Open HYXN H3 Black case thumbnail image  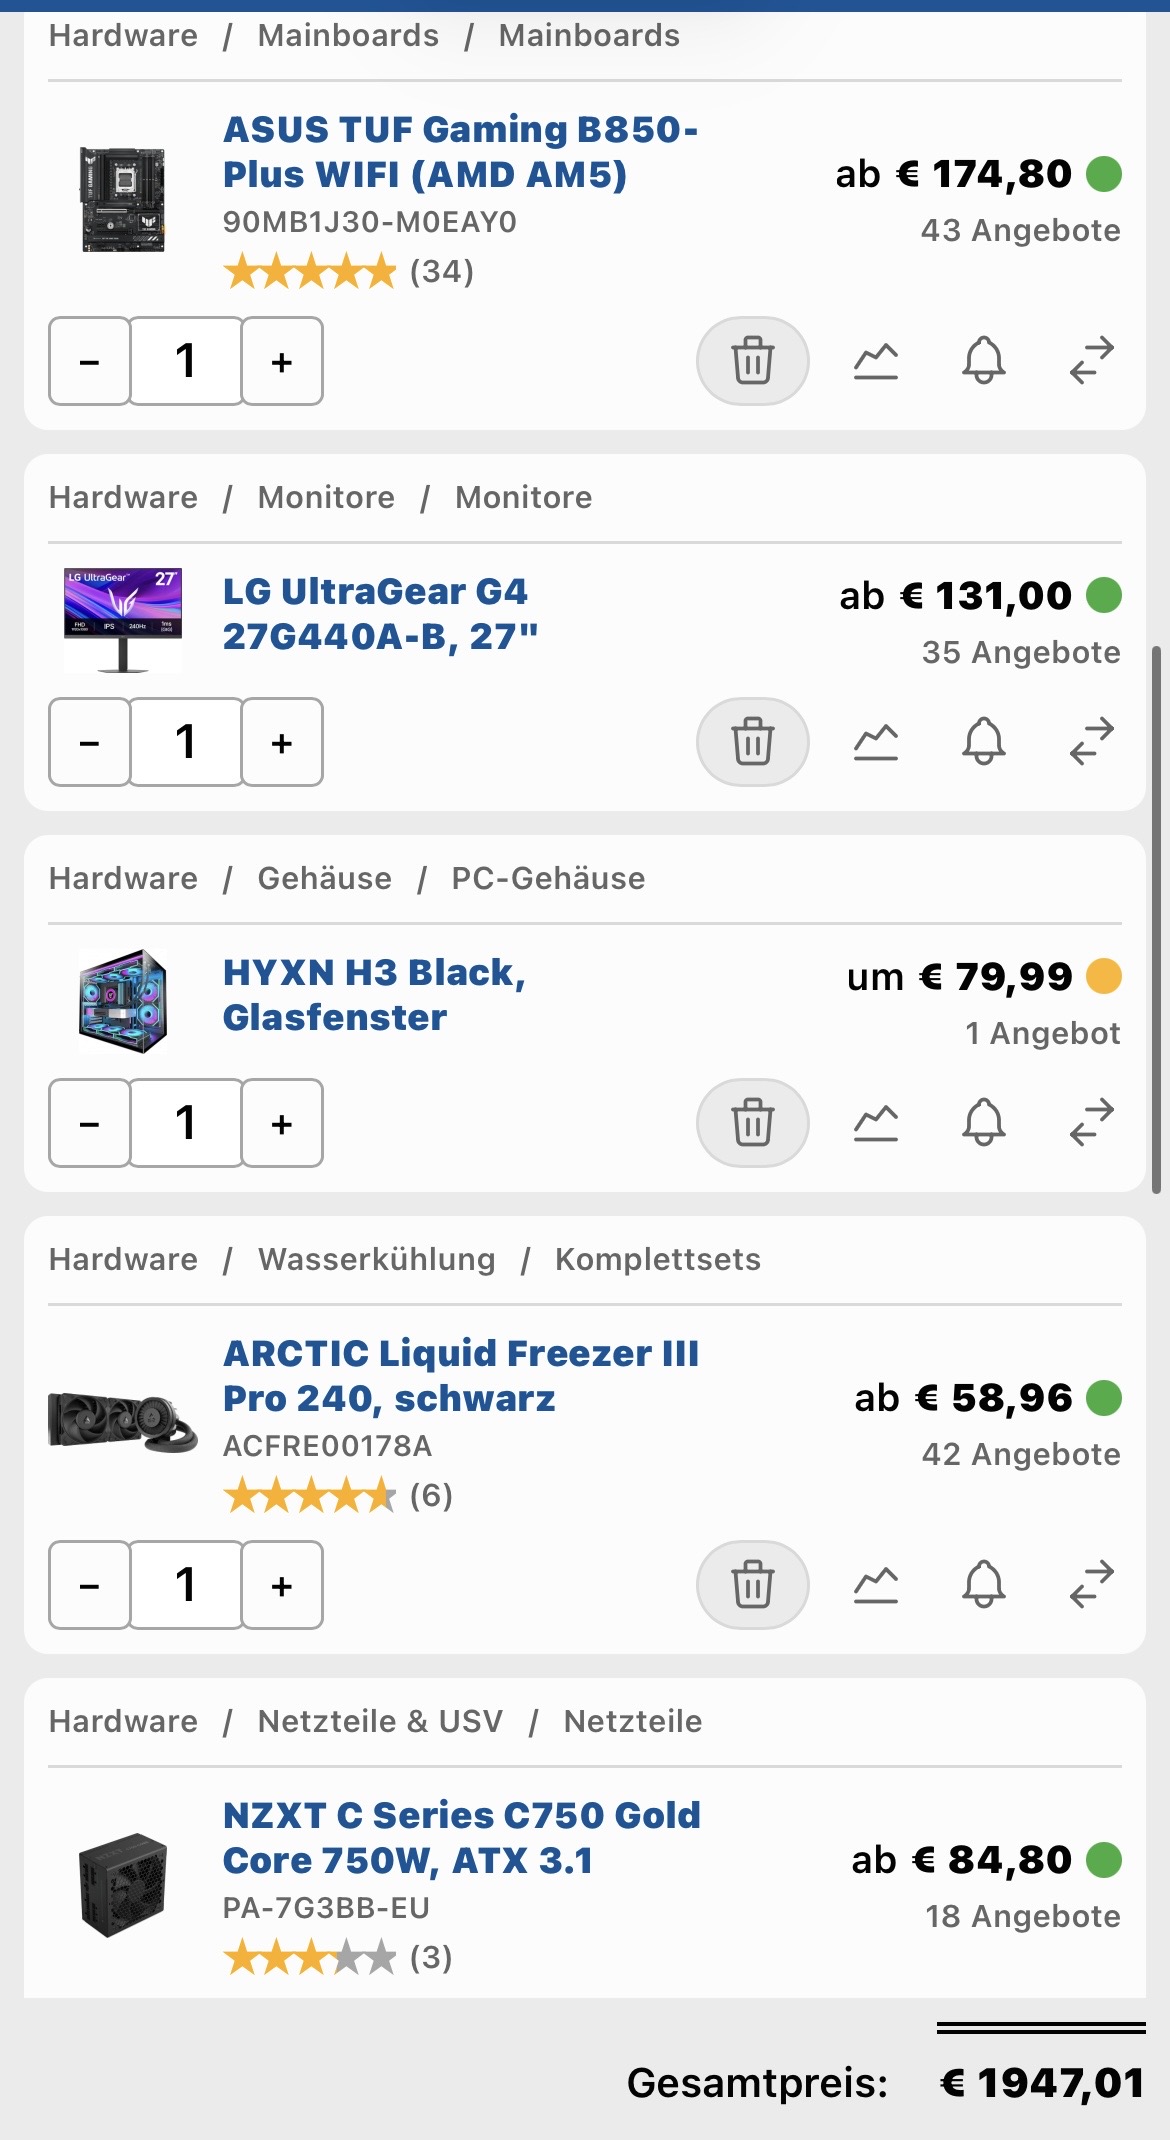tap(123, 1001)
